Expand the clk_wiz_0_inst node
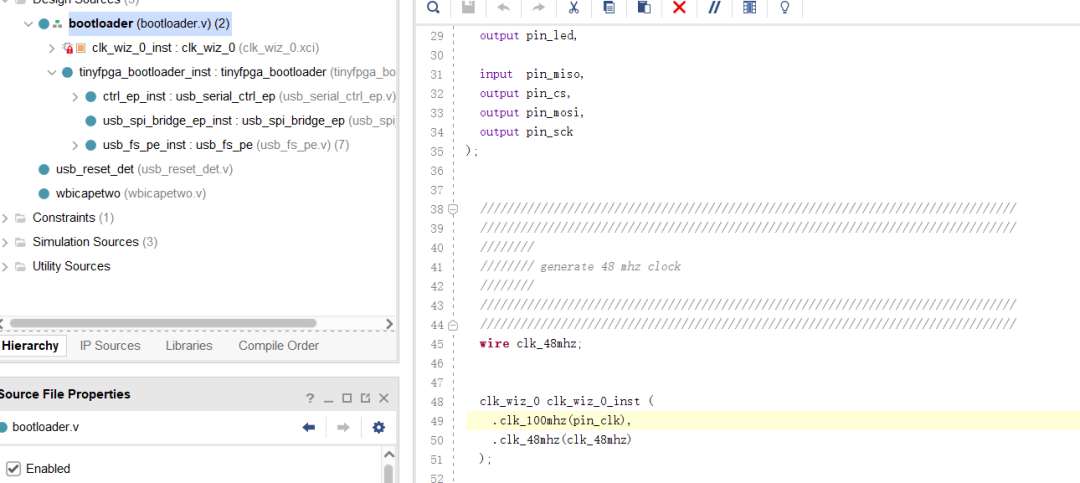Image resolution: width=1080 pixels, height=483 pixels. [52, 48]
